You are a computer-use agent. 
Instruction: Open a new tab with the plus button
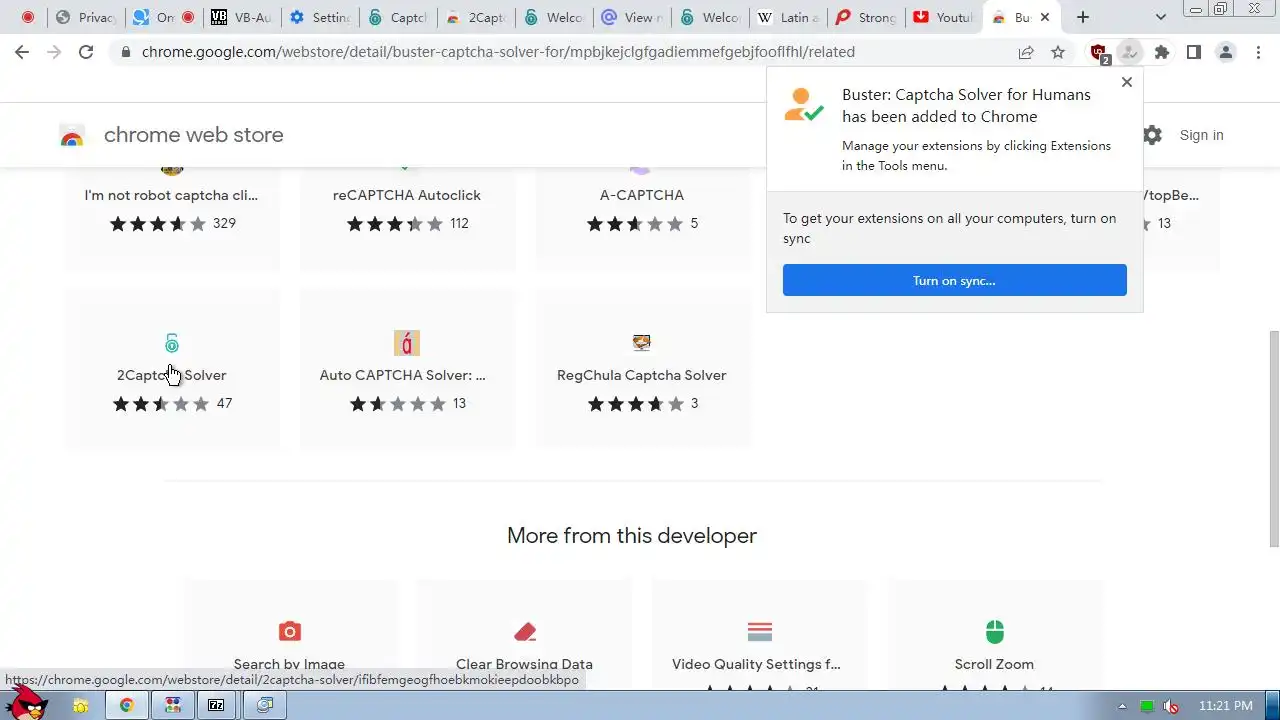[1082, 17]
